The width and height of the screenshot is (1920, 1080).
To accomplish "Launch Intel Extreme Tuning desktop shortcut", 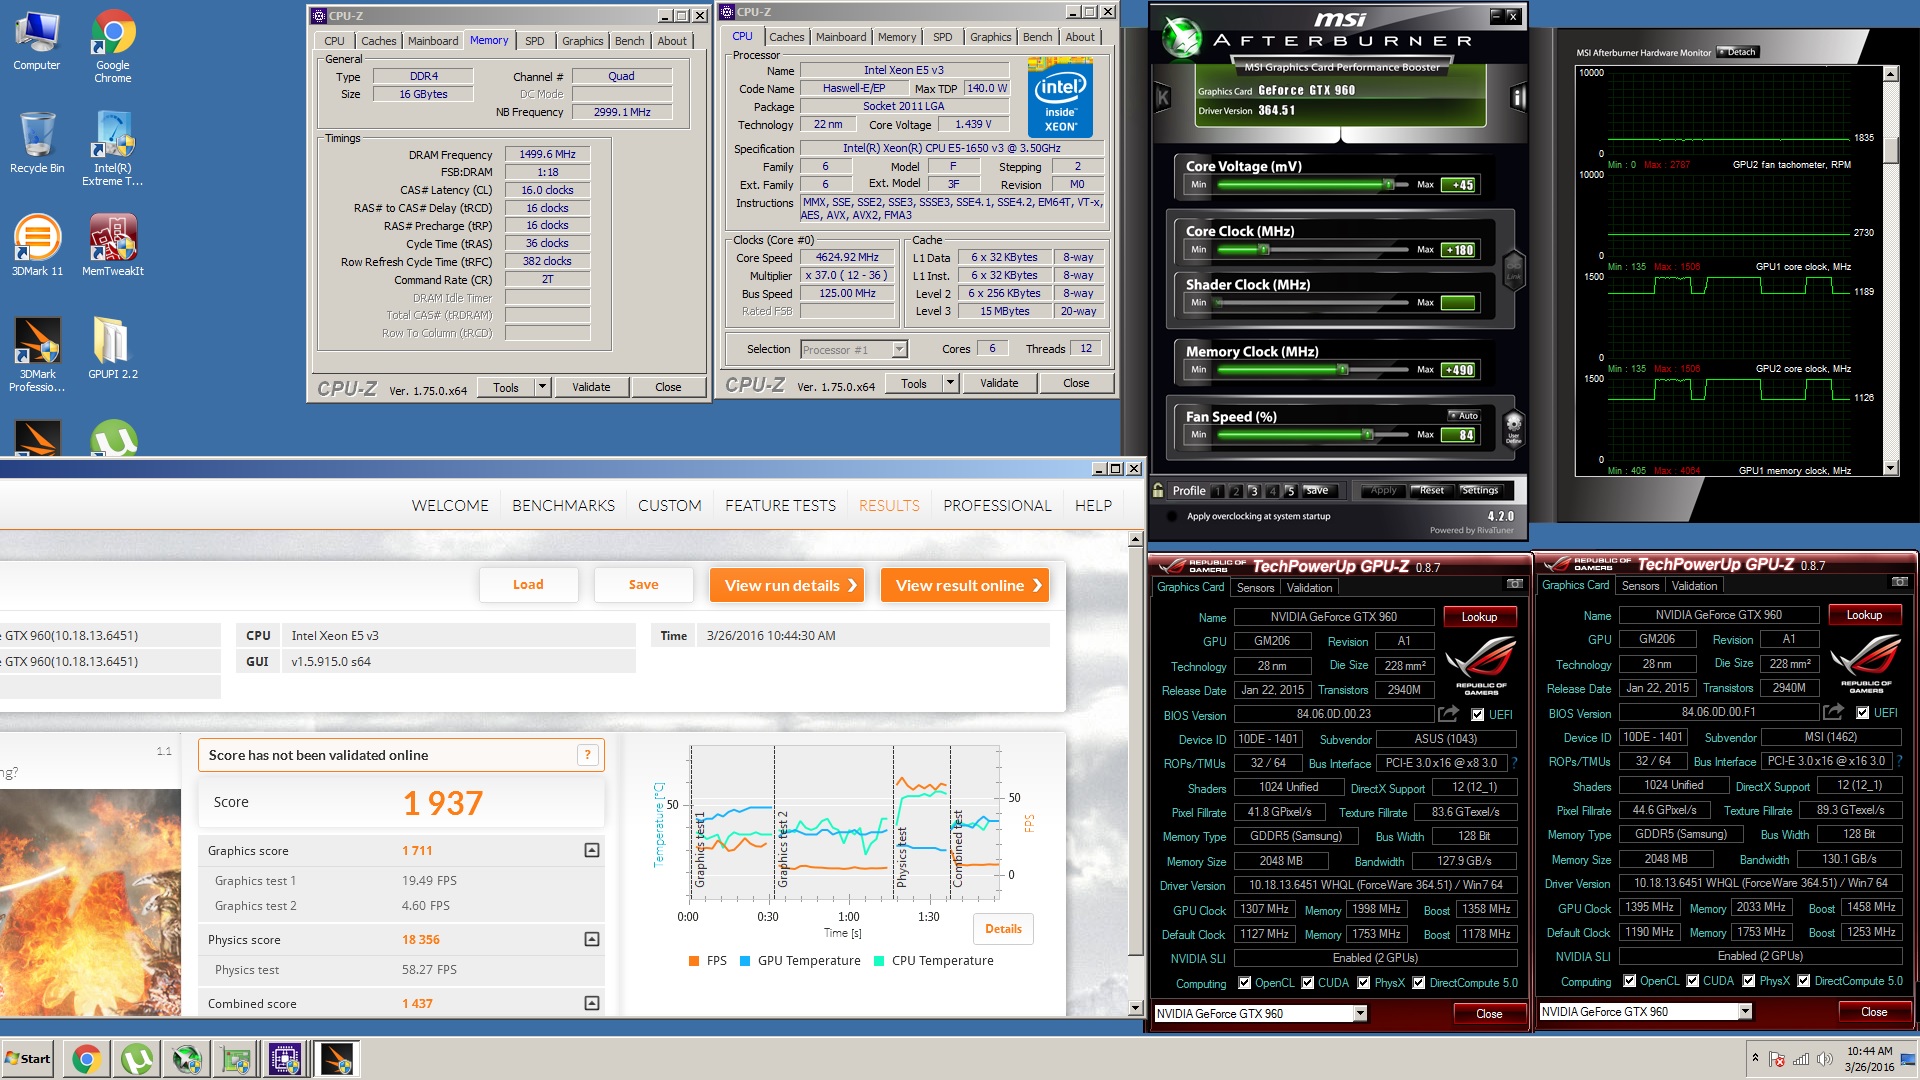I will pos(113,148).
